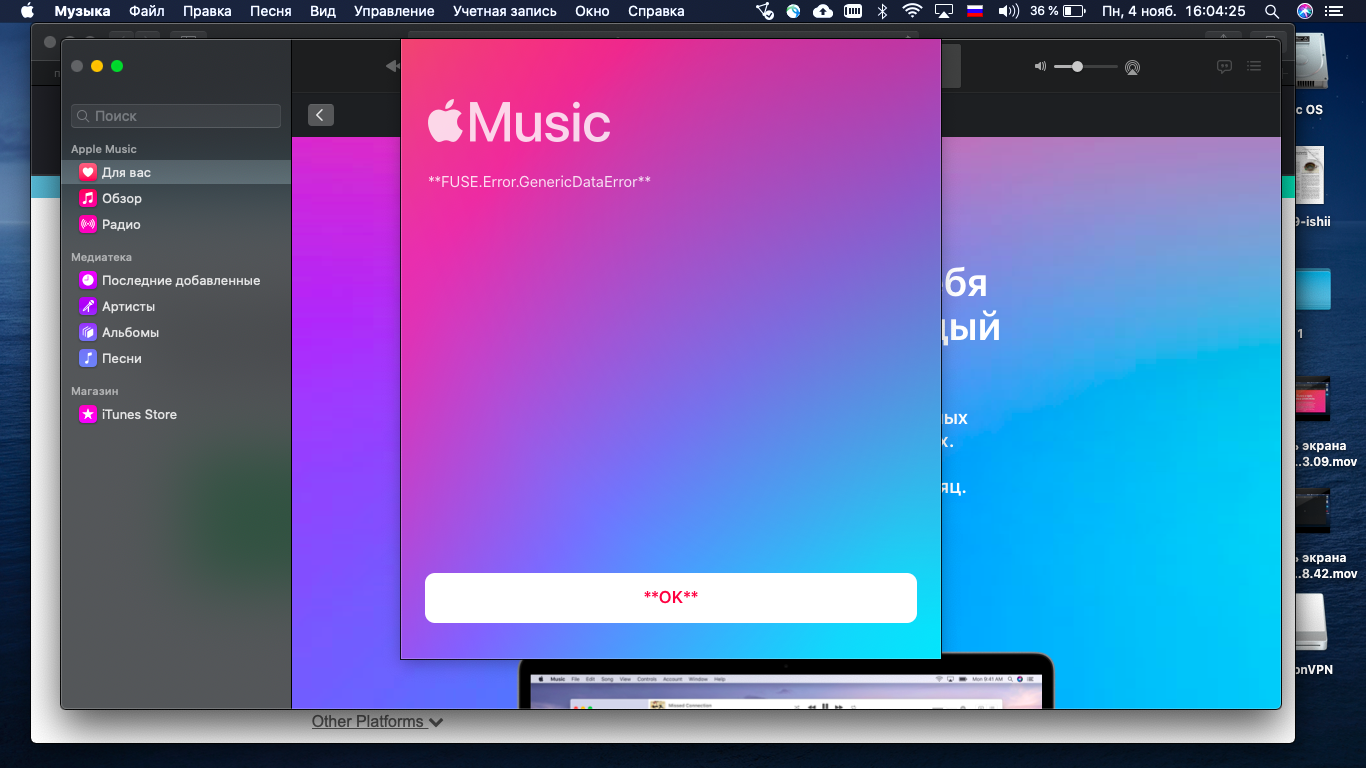Viewport: 1366px width, 768px height.
Task: Open the 'Радио' broadcast icon
Action: click(88, 224)
